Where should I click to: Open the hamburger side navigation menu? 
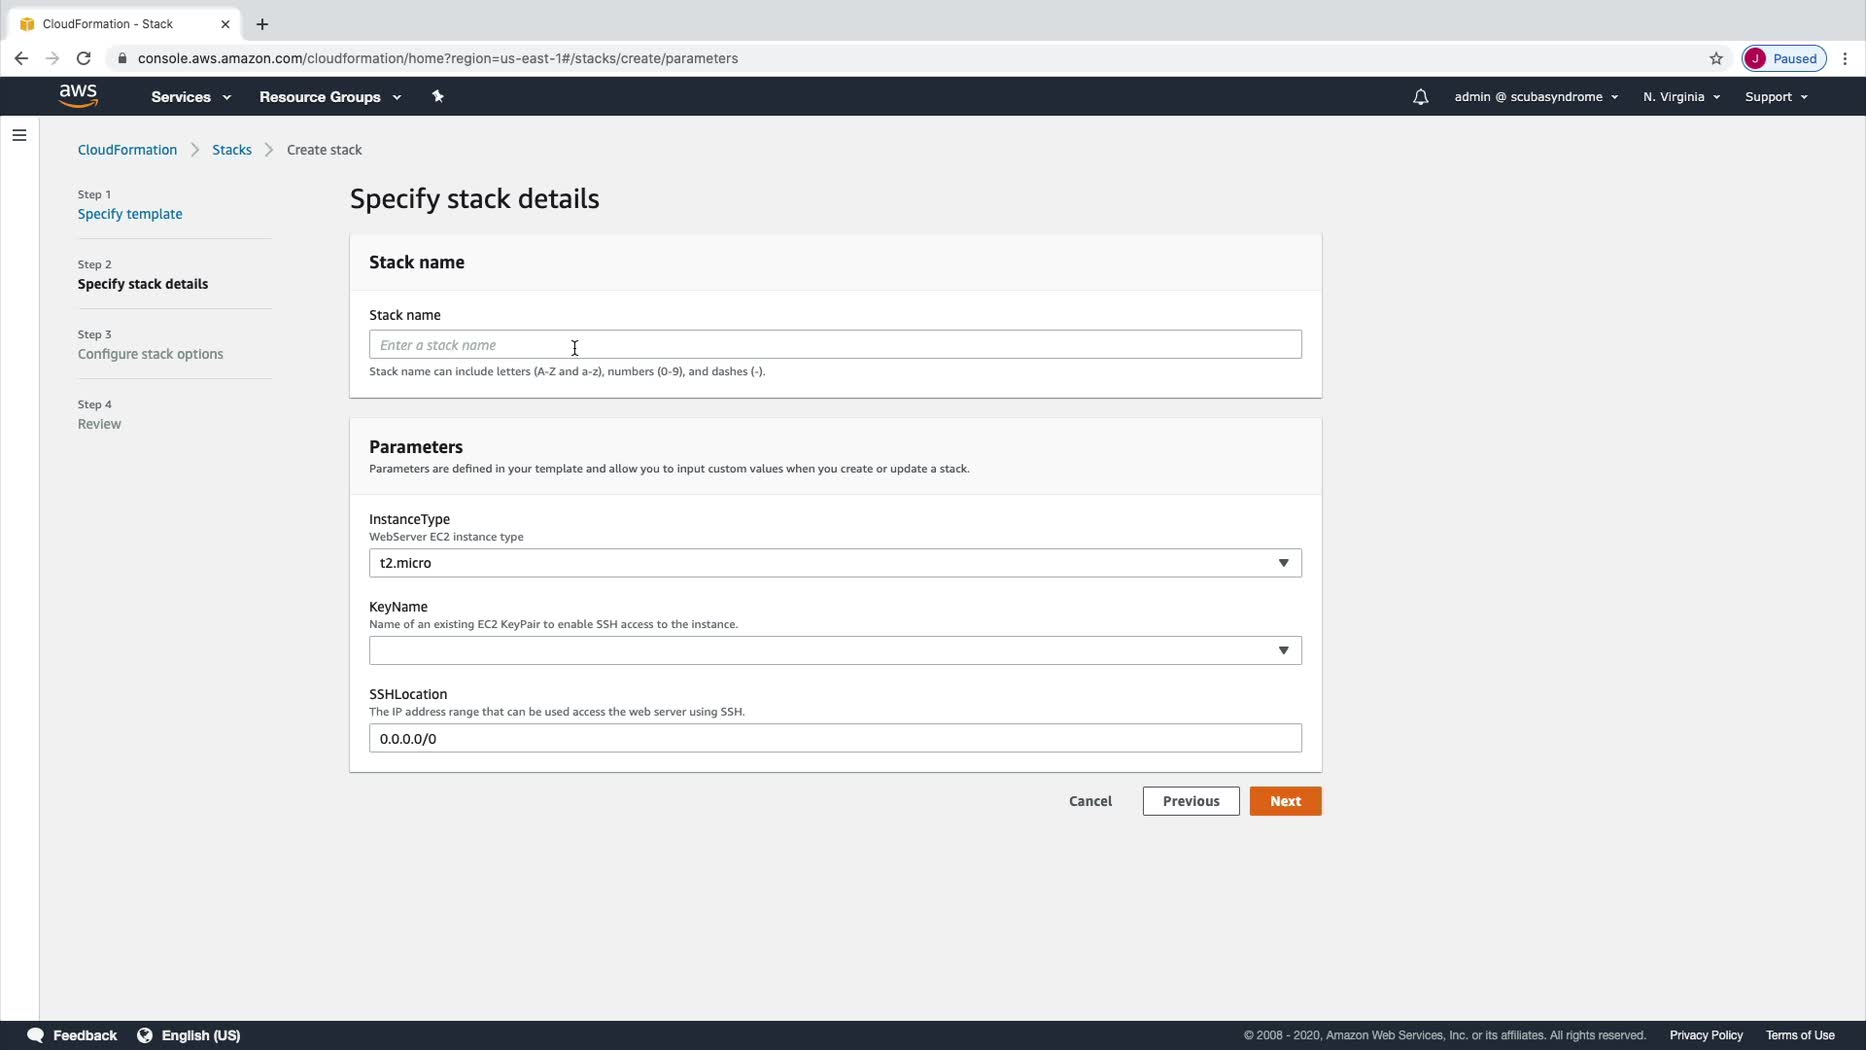pyautogui.click(x=19, y=135)
